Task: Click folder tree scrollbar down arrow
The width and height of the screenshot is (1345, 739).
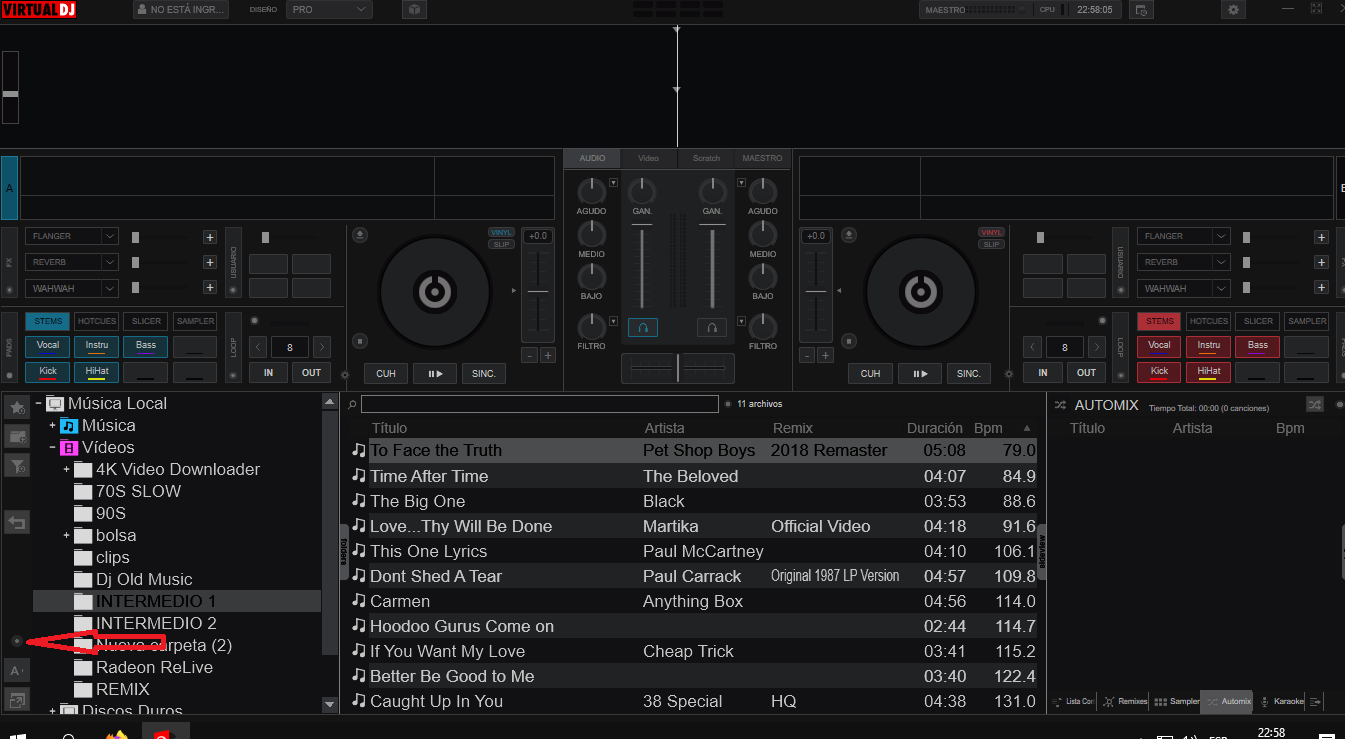Action: [x=330, y=705]
